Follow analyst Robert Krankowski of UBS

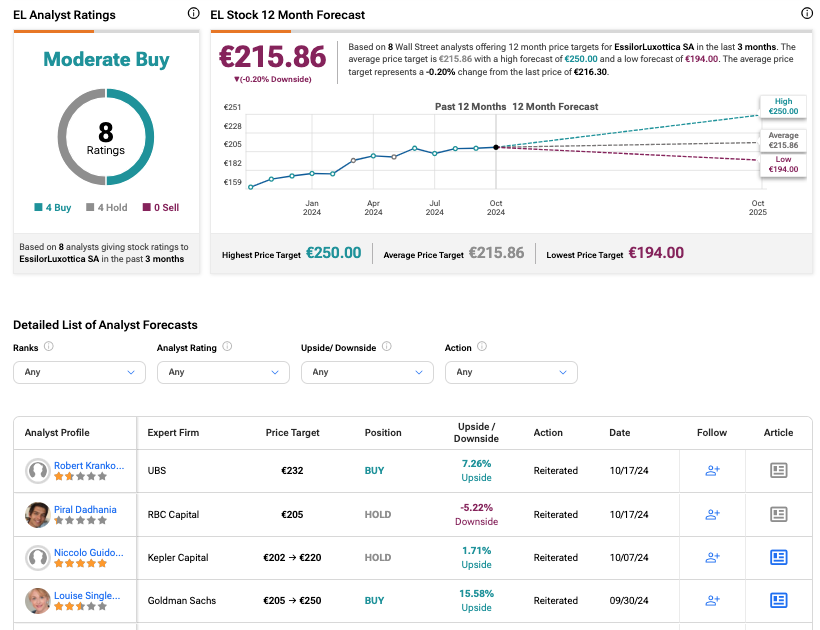(713, 470)
